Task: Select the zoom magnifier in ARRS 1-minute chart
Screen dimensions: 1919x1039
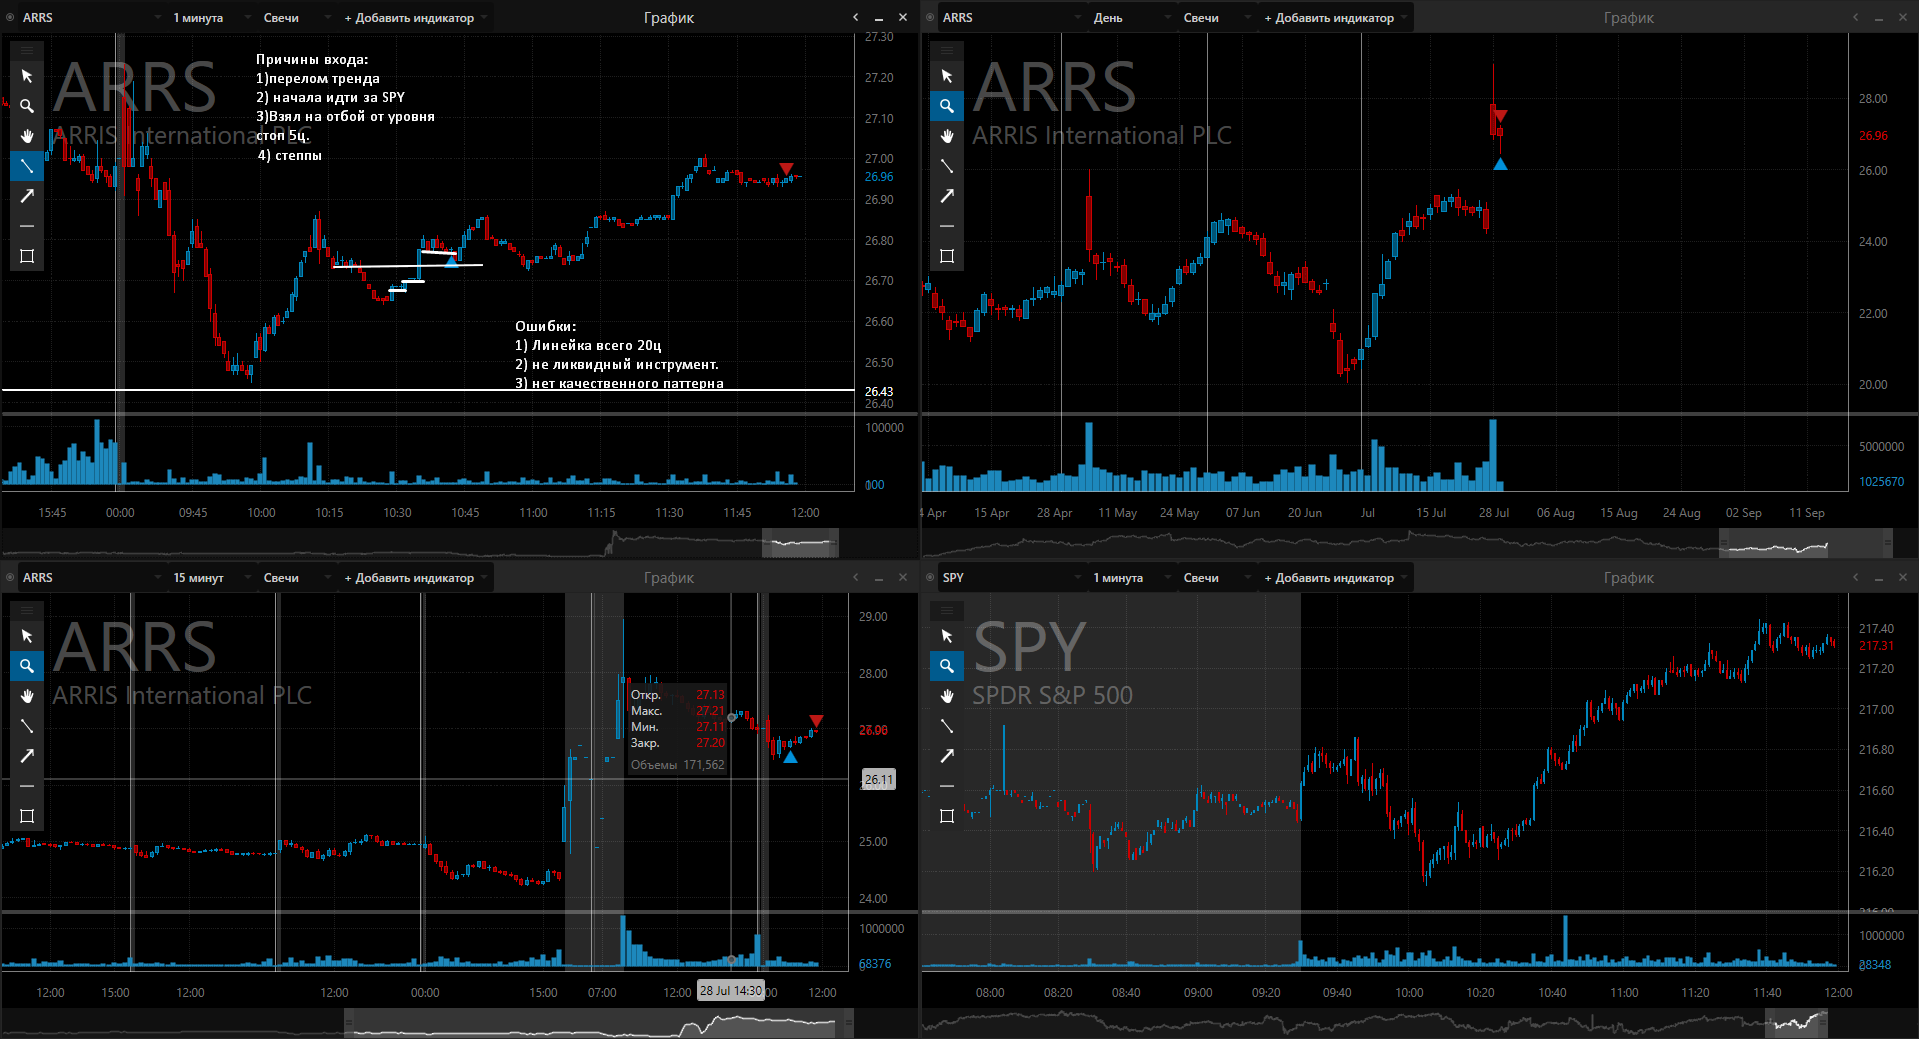Action: point(27,106)
